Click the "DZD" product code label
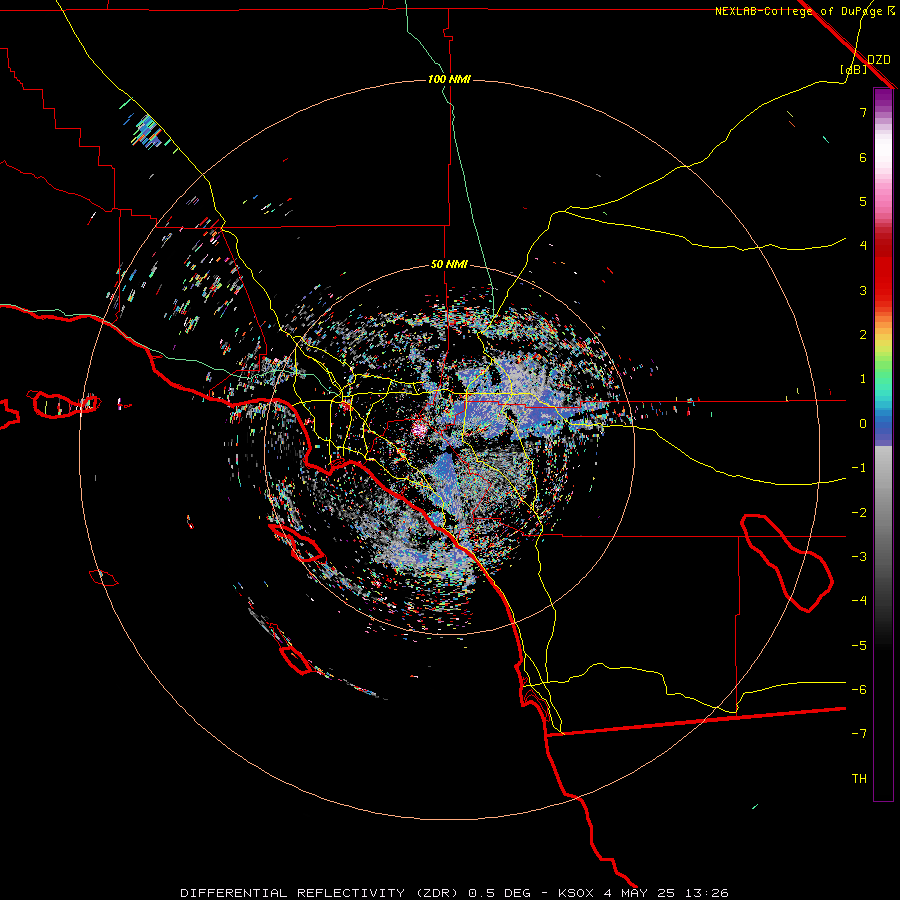 (x=879, y=60)
